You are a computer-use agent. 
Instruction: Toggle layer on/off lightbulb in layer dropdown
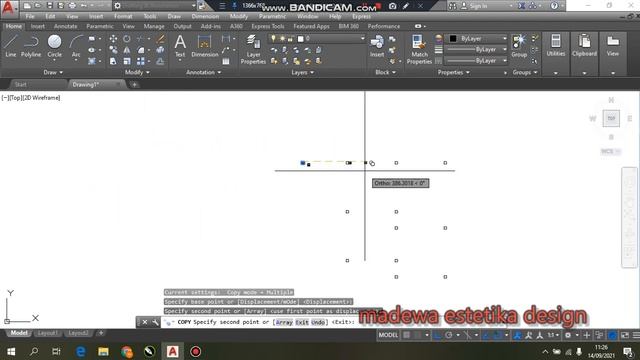(x=273, y=39)
